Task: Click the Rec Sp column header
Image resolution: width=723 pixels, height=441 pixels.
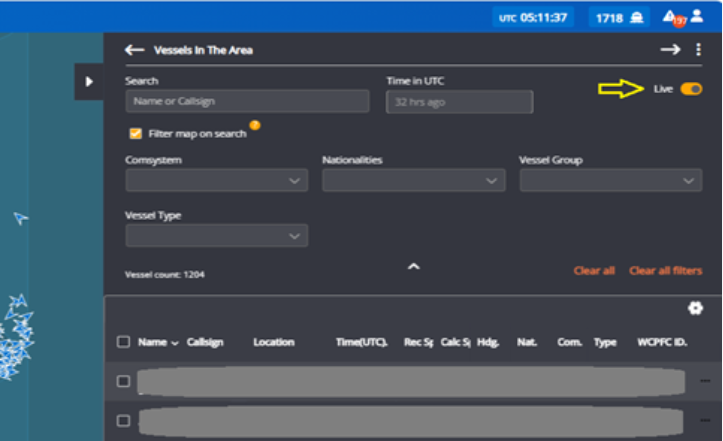Action: tap(418, 342)
